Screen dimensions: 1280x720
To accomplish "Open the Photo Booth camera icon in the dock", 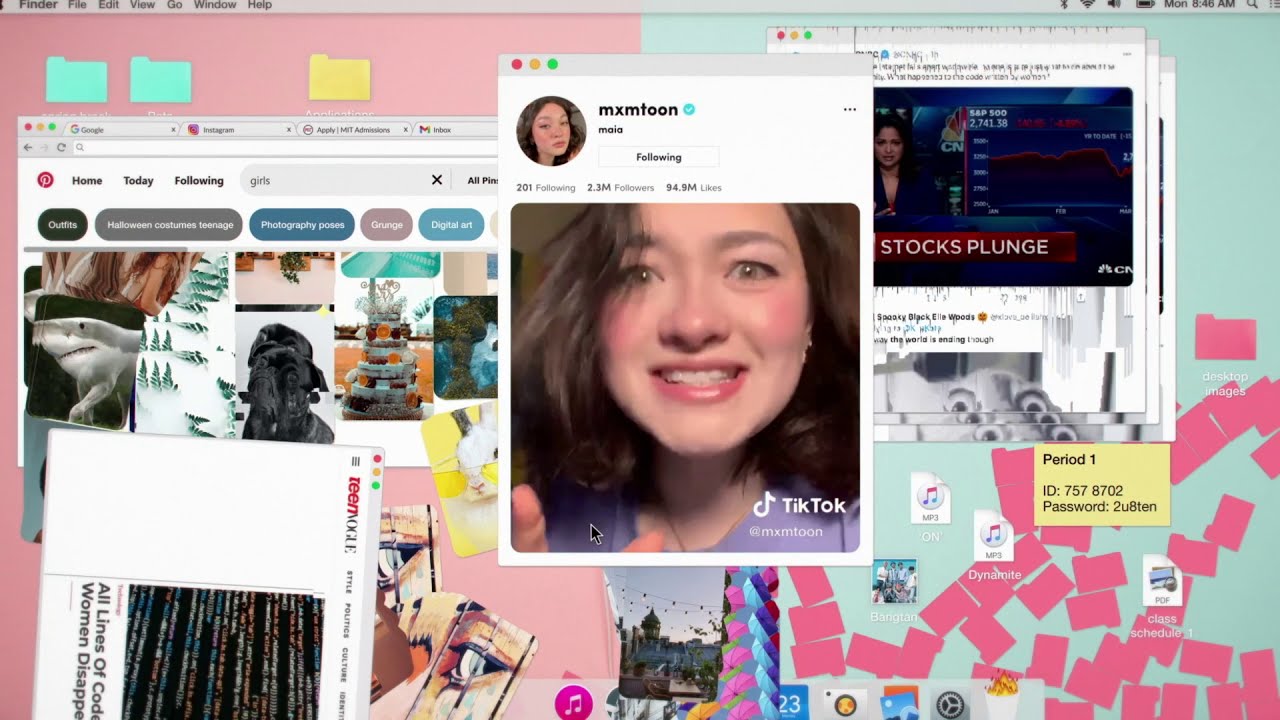I will click(844, 704).
